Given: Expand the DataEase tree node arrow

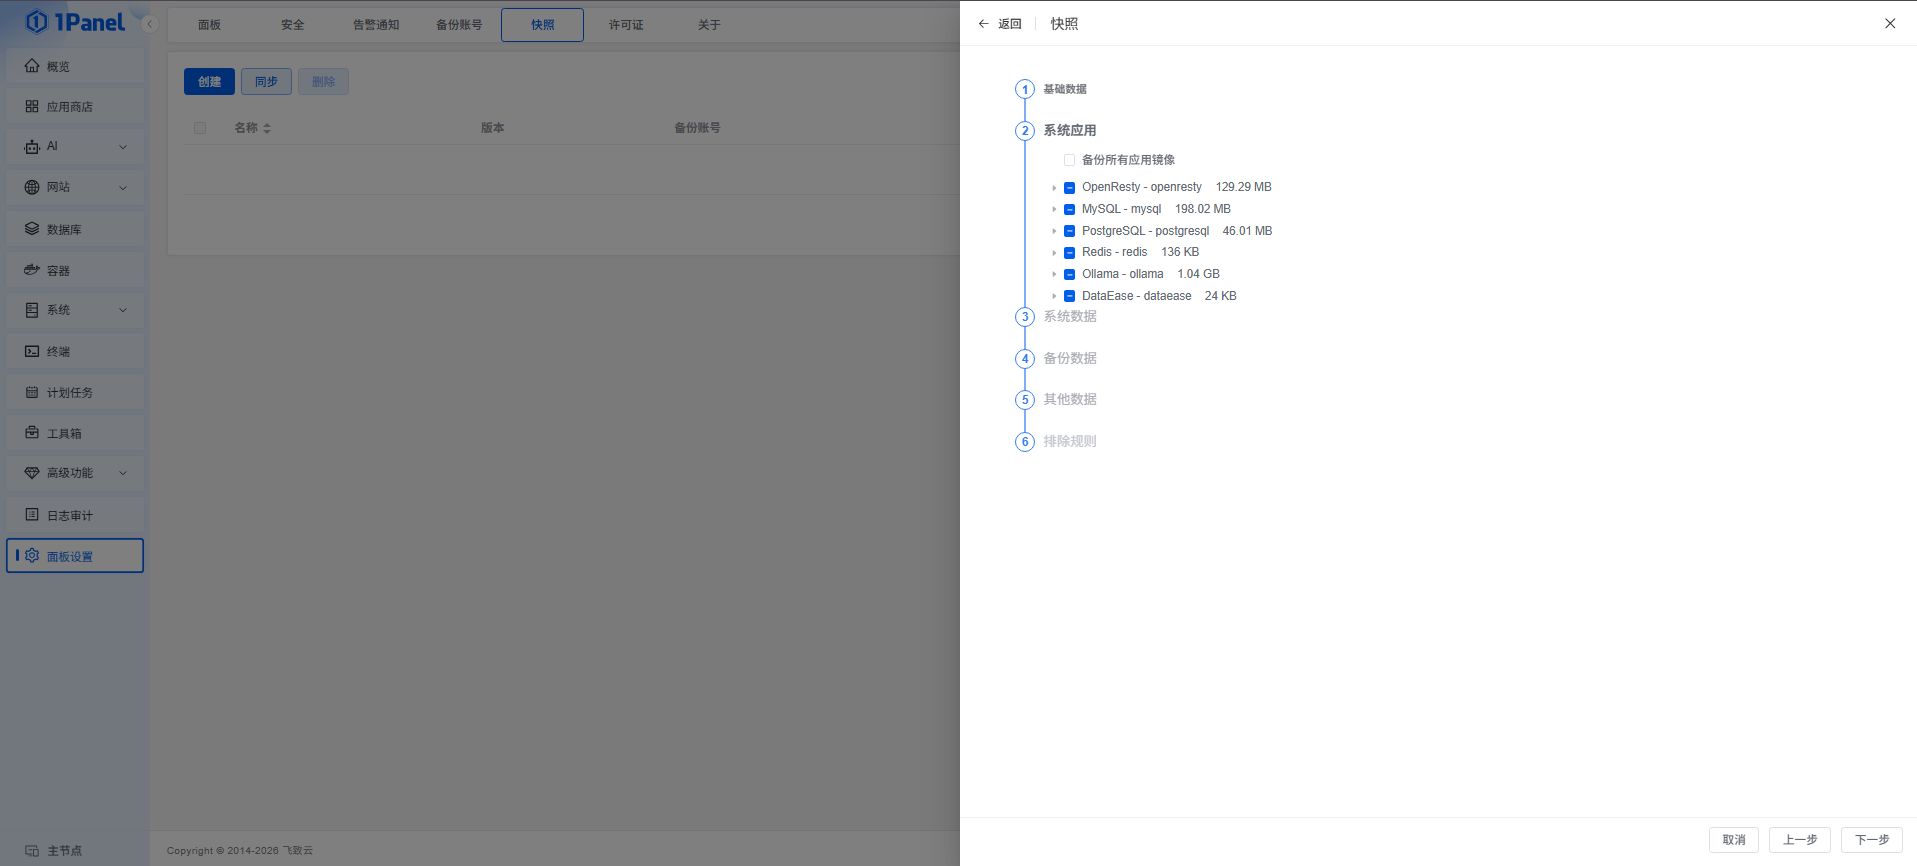Looking at the screenshot, I should click(x=1054, y=296).
